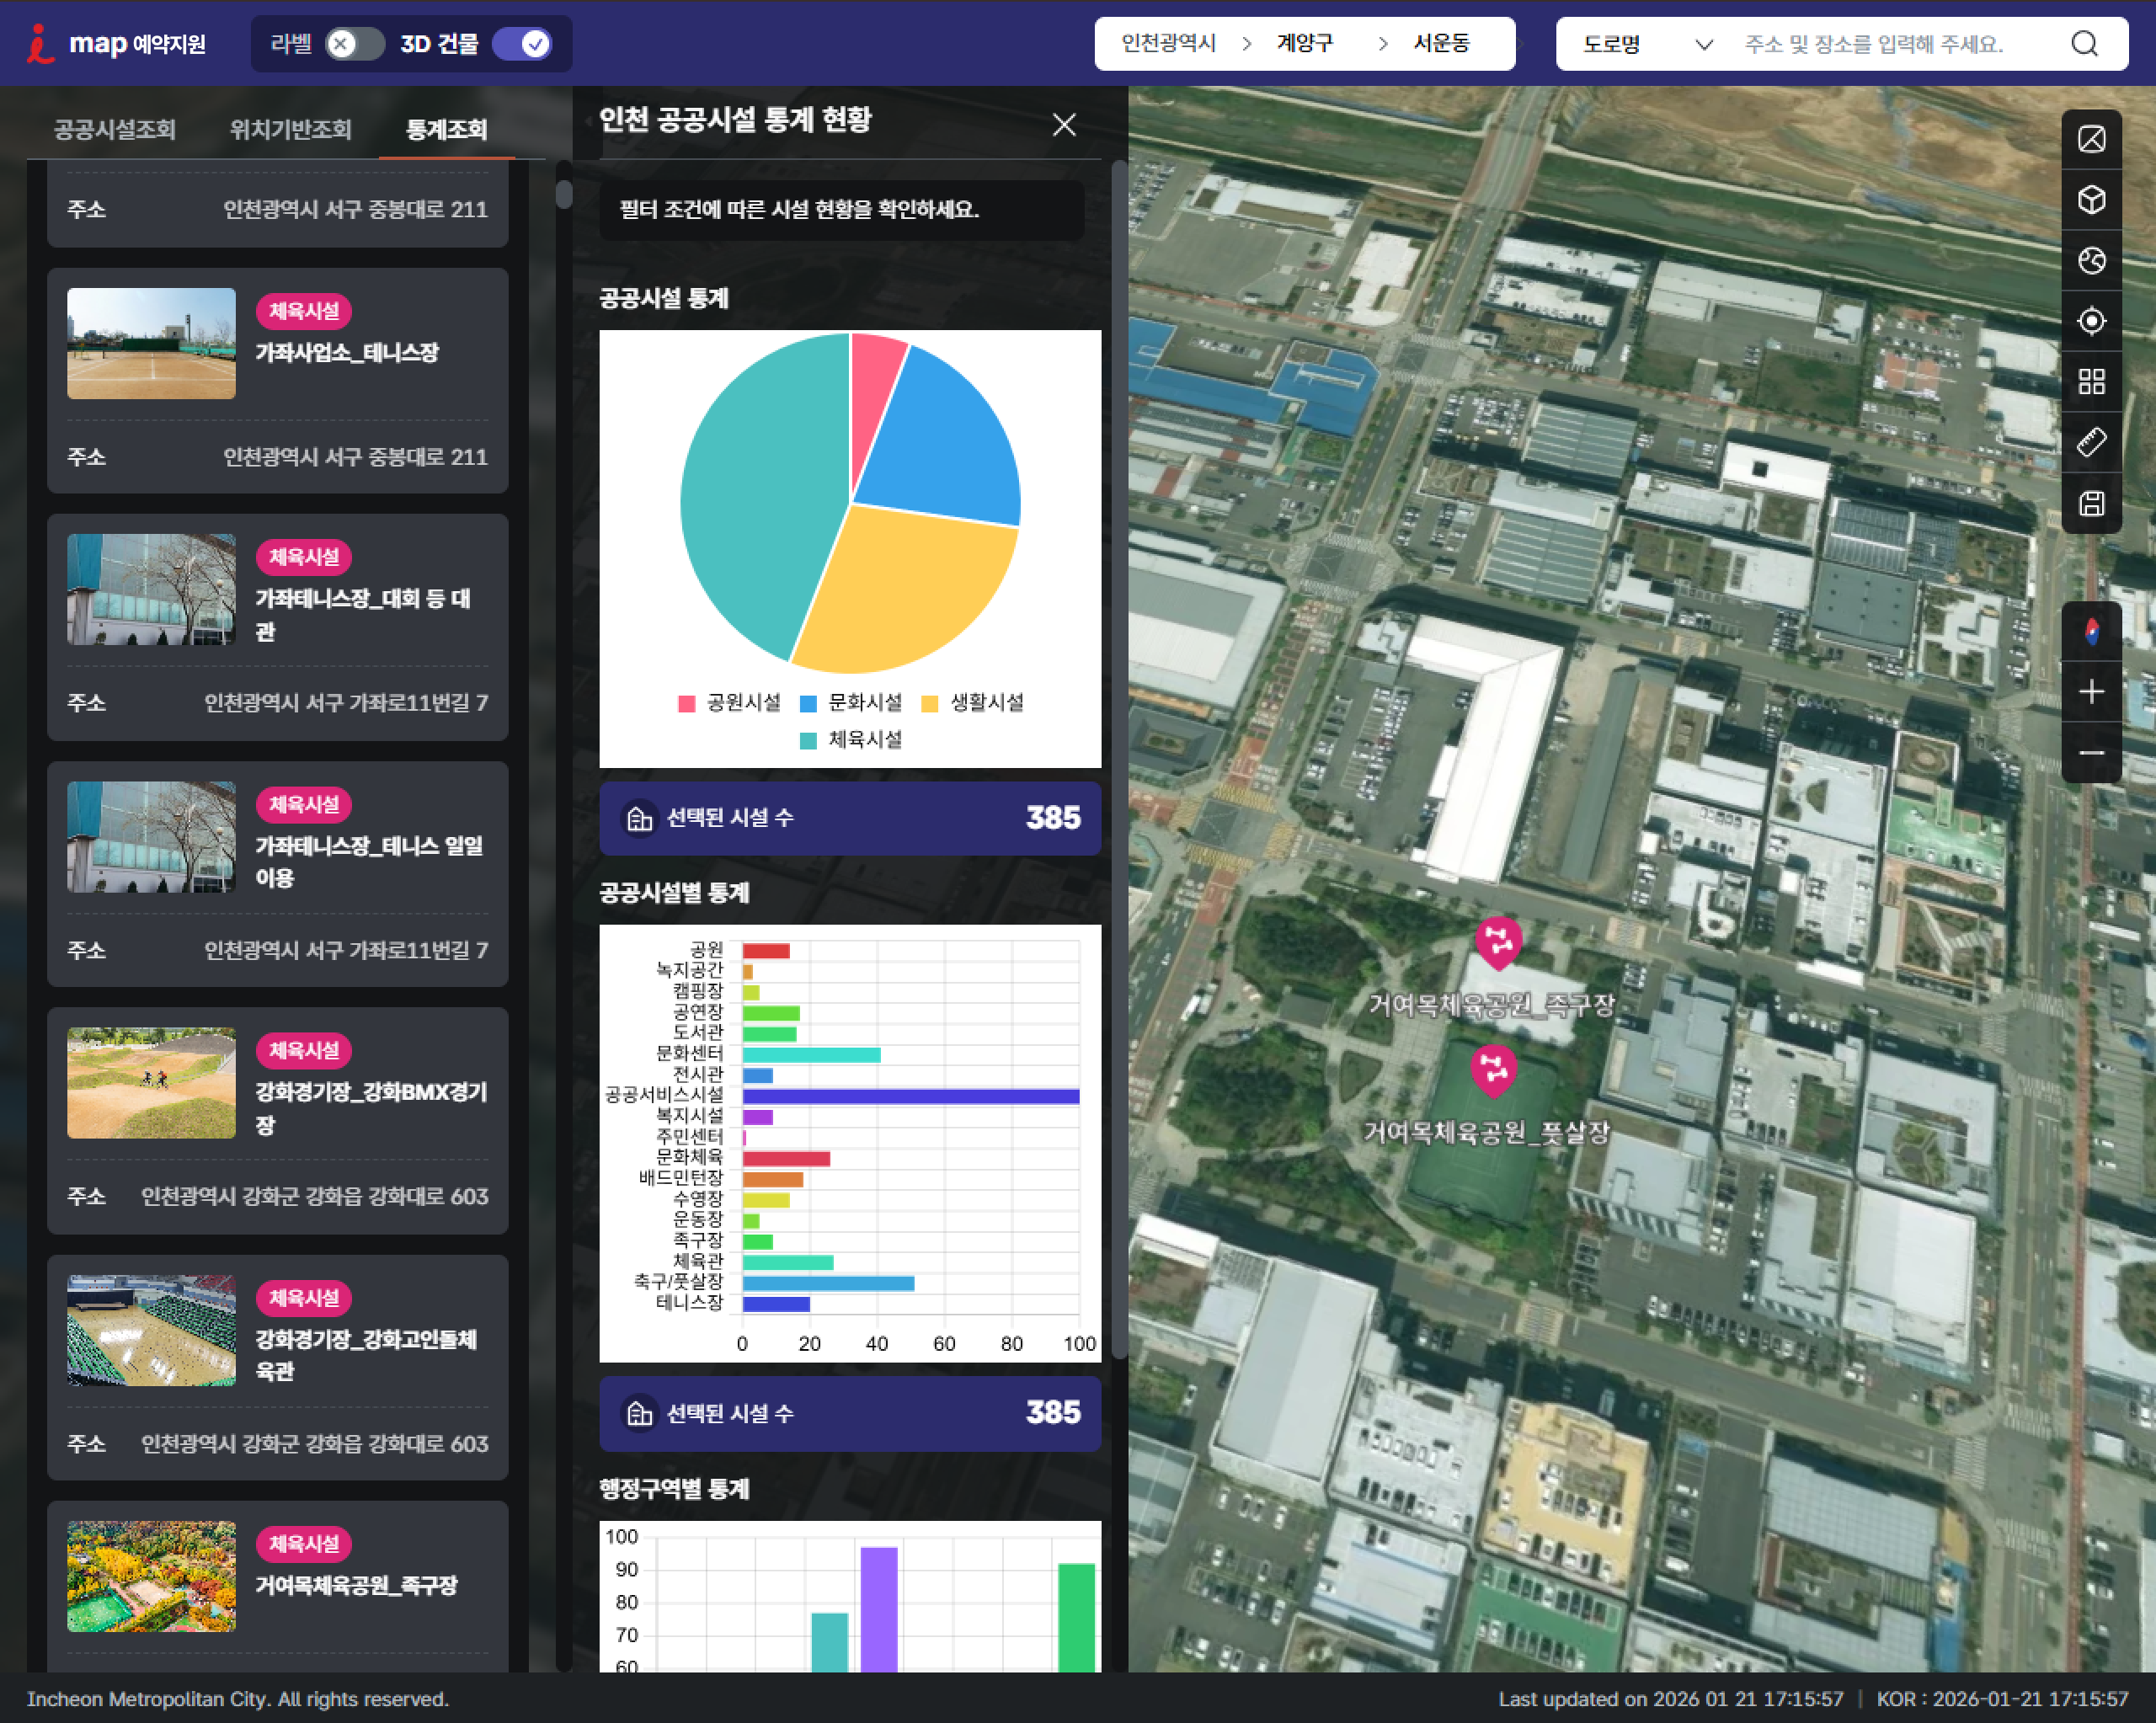Click the current location target icon
This screenshot has height=1723, width=2156.
click(x=2091, y=321)
